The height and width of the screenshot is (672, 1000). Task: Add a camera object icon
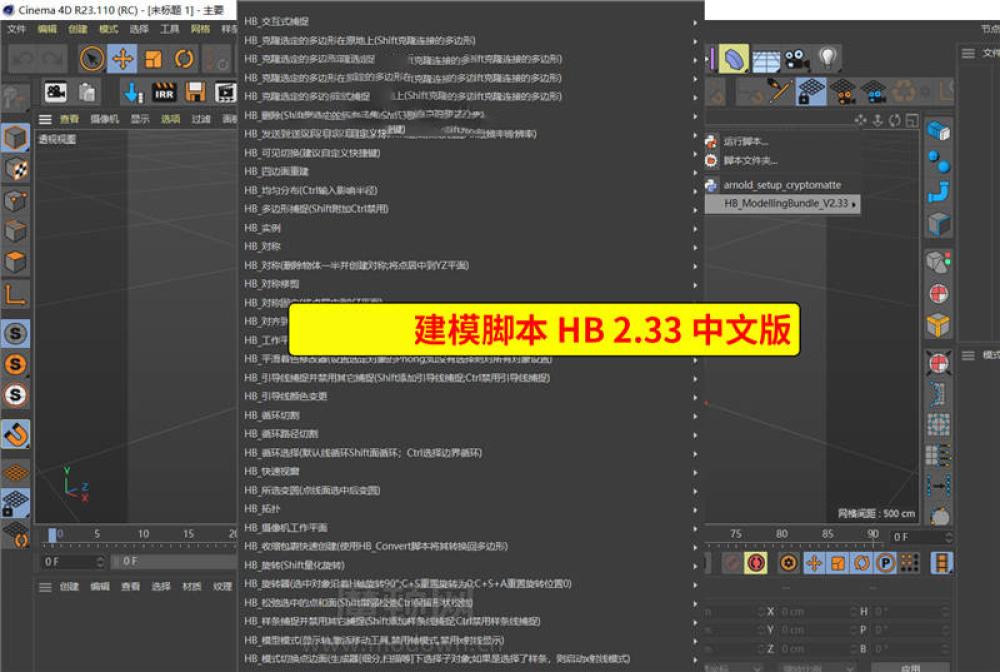pos(797,59)
